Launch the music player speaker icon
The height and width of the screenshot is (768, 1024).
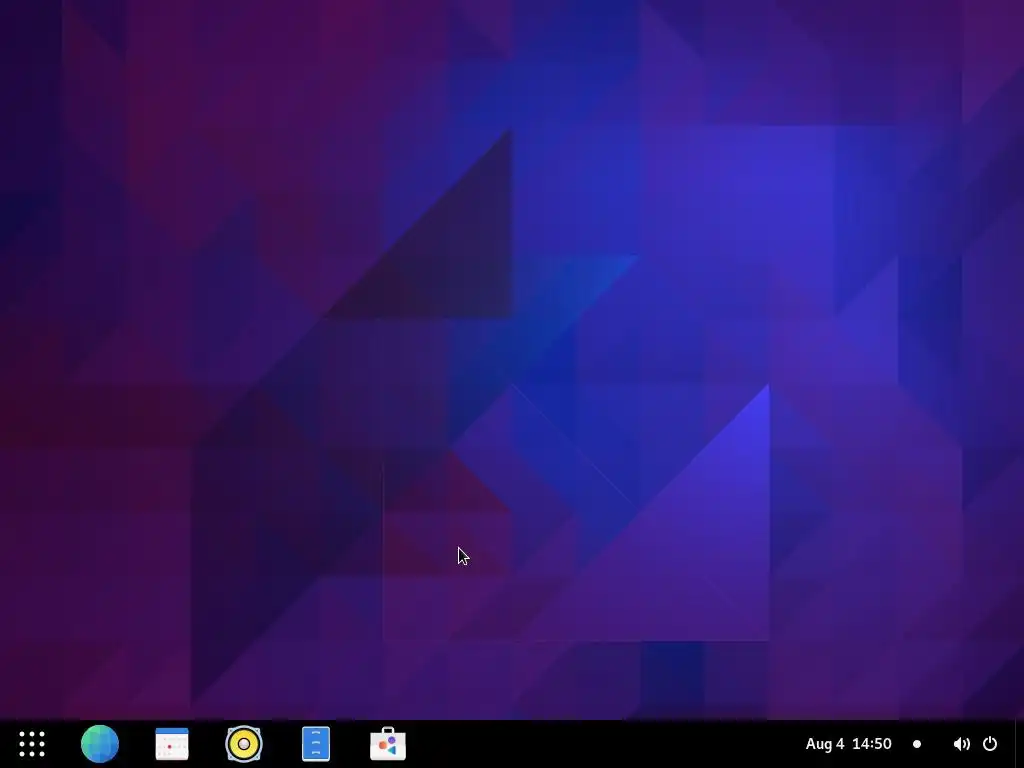coord(244,744)
